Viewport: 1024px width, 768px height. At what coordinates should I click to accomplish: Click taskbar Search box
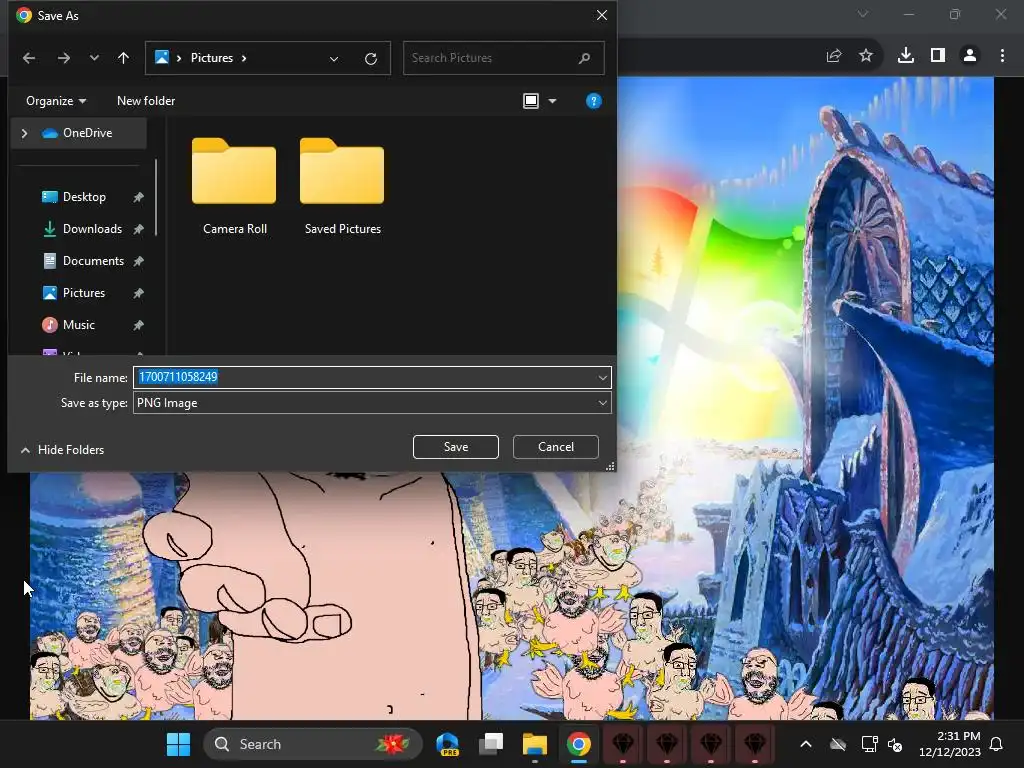pos(312,744)
